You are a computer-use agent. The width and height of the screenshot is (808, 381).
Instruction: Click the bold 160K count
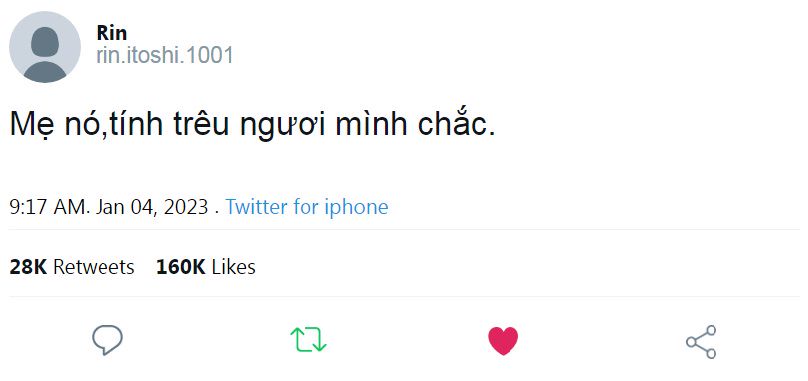181,267
